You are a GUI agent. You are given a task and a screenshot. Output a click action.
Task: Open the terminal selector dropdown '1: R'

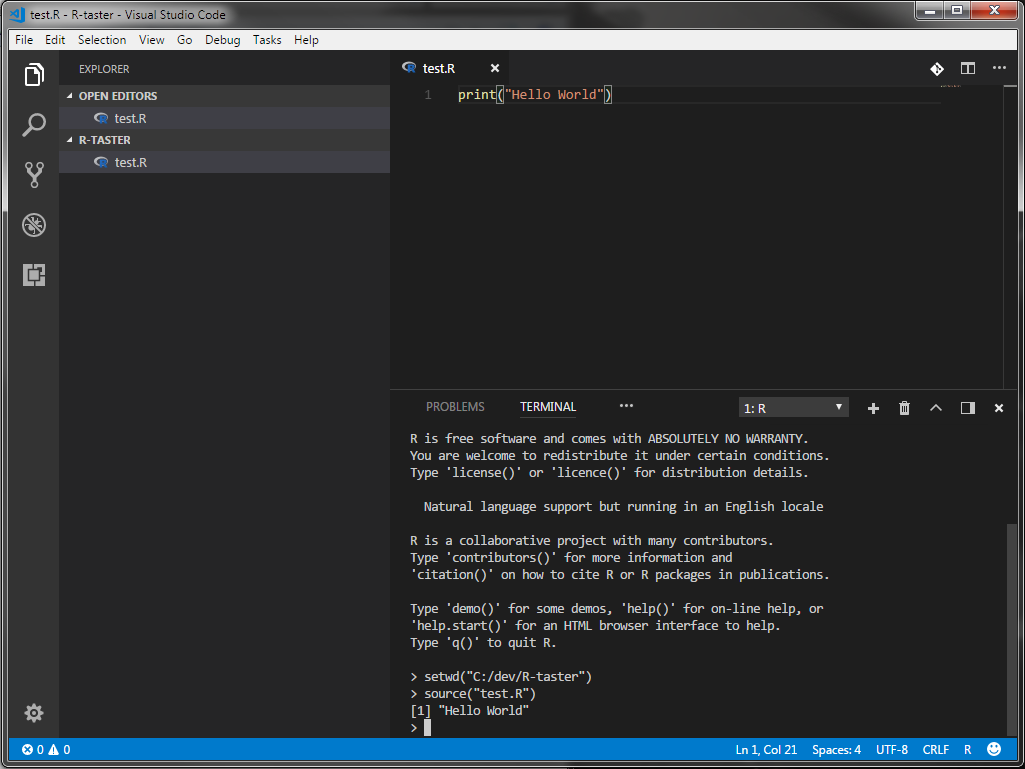tap(794, 408)
